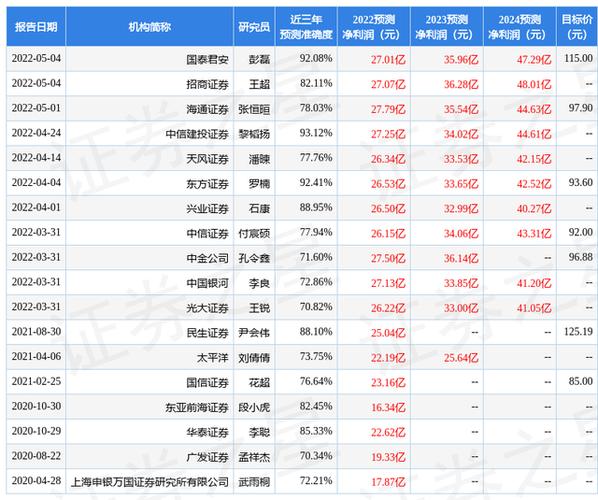
Task: Click the 报告日期 column header
Action: [36, 27]
